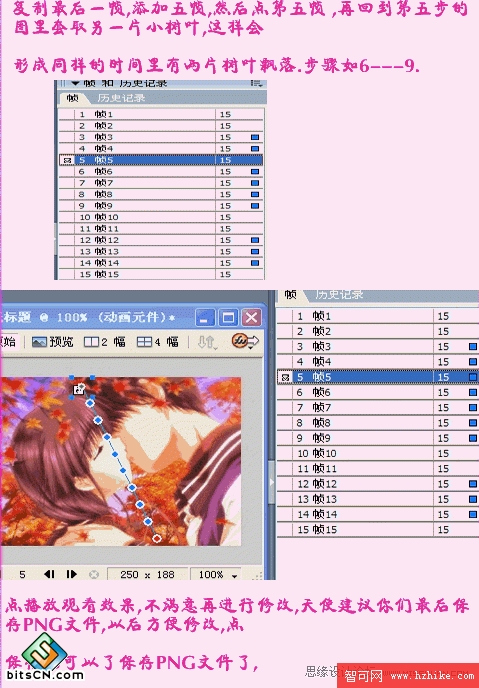The image size is (479, 688).
Task: Select the 帧1 row in the upper panel
Action: (161, 115)
